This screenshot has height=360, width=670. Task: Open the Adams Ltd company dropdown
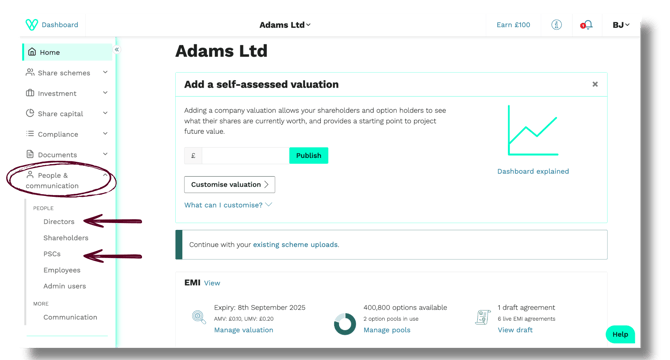pos(285,25)
